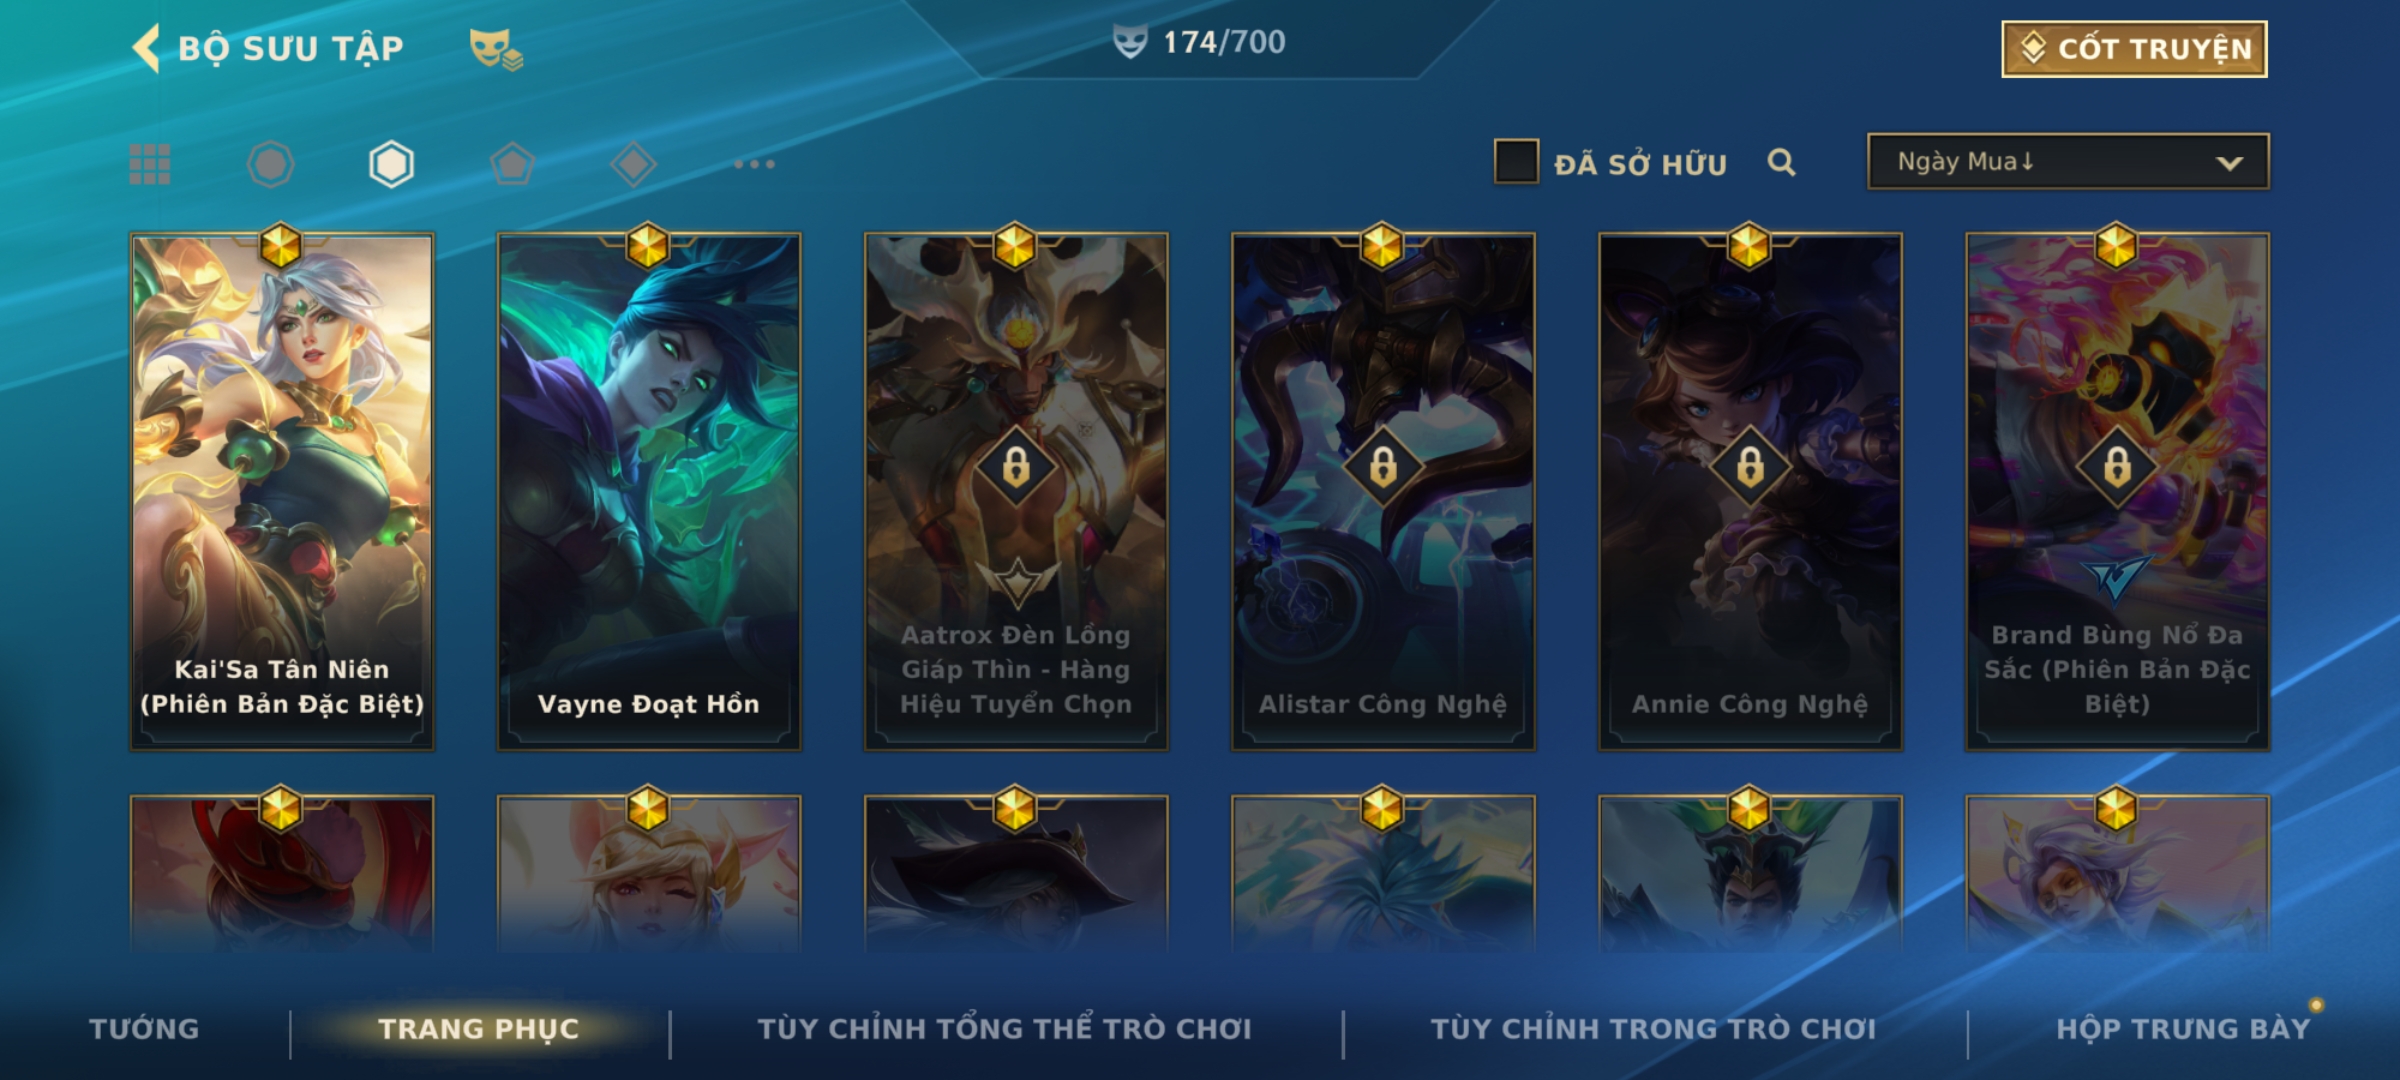Select the highlighted hexagon rarity filter

click(391, 164)
